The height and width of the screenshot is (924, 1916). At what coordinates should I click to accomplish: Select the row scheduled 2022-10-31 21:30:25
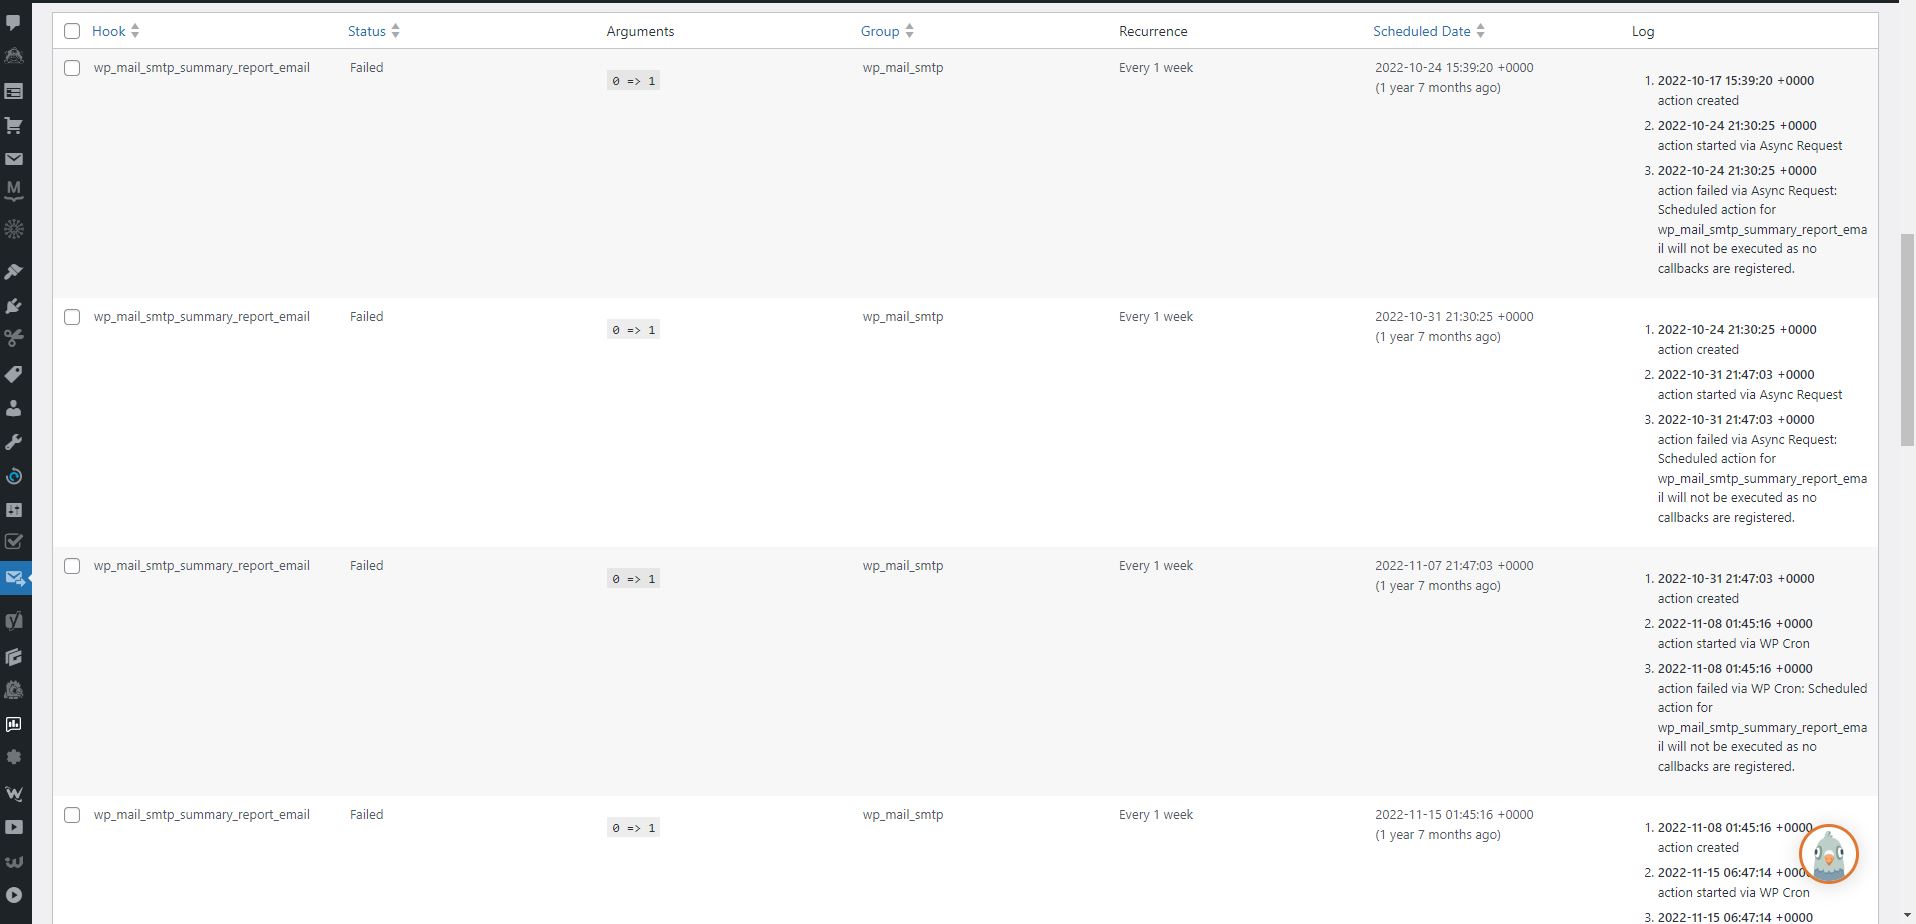click(x=72, y=317)
